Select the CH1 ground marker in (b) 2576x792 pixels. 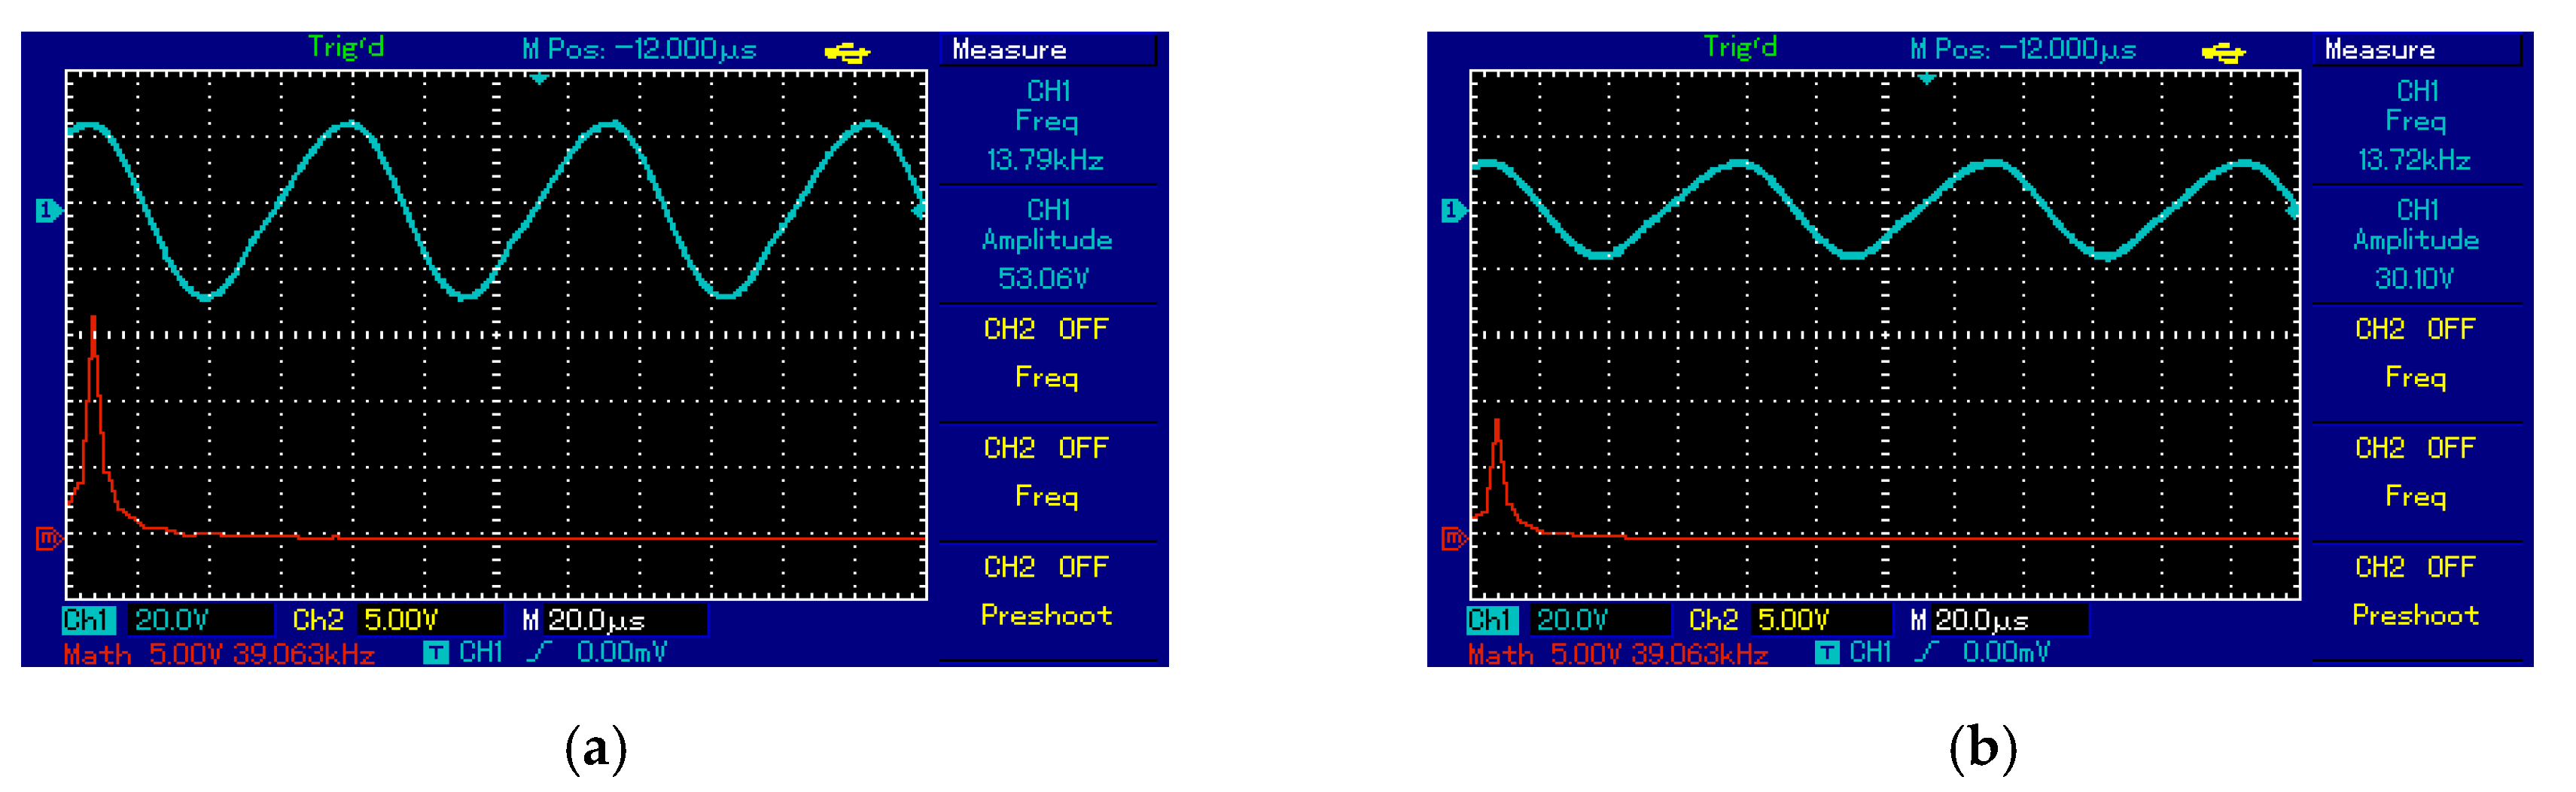pos(1454,210)
